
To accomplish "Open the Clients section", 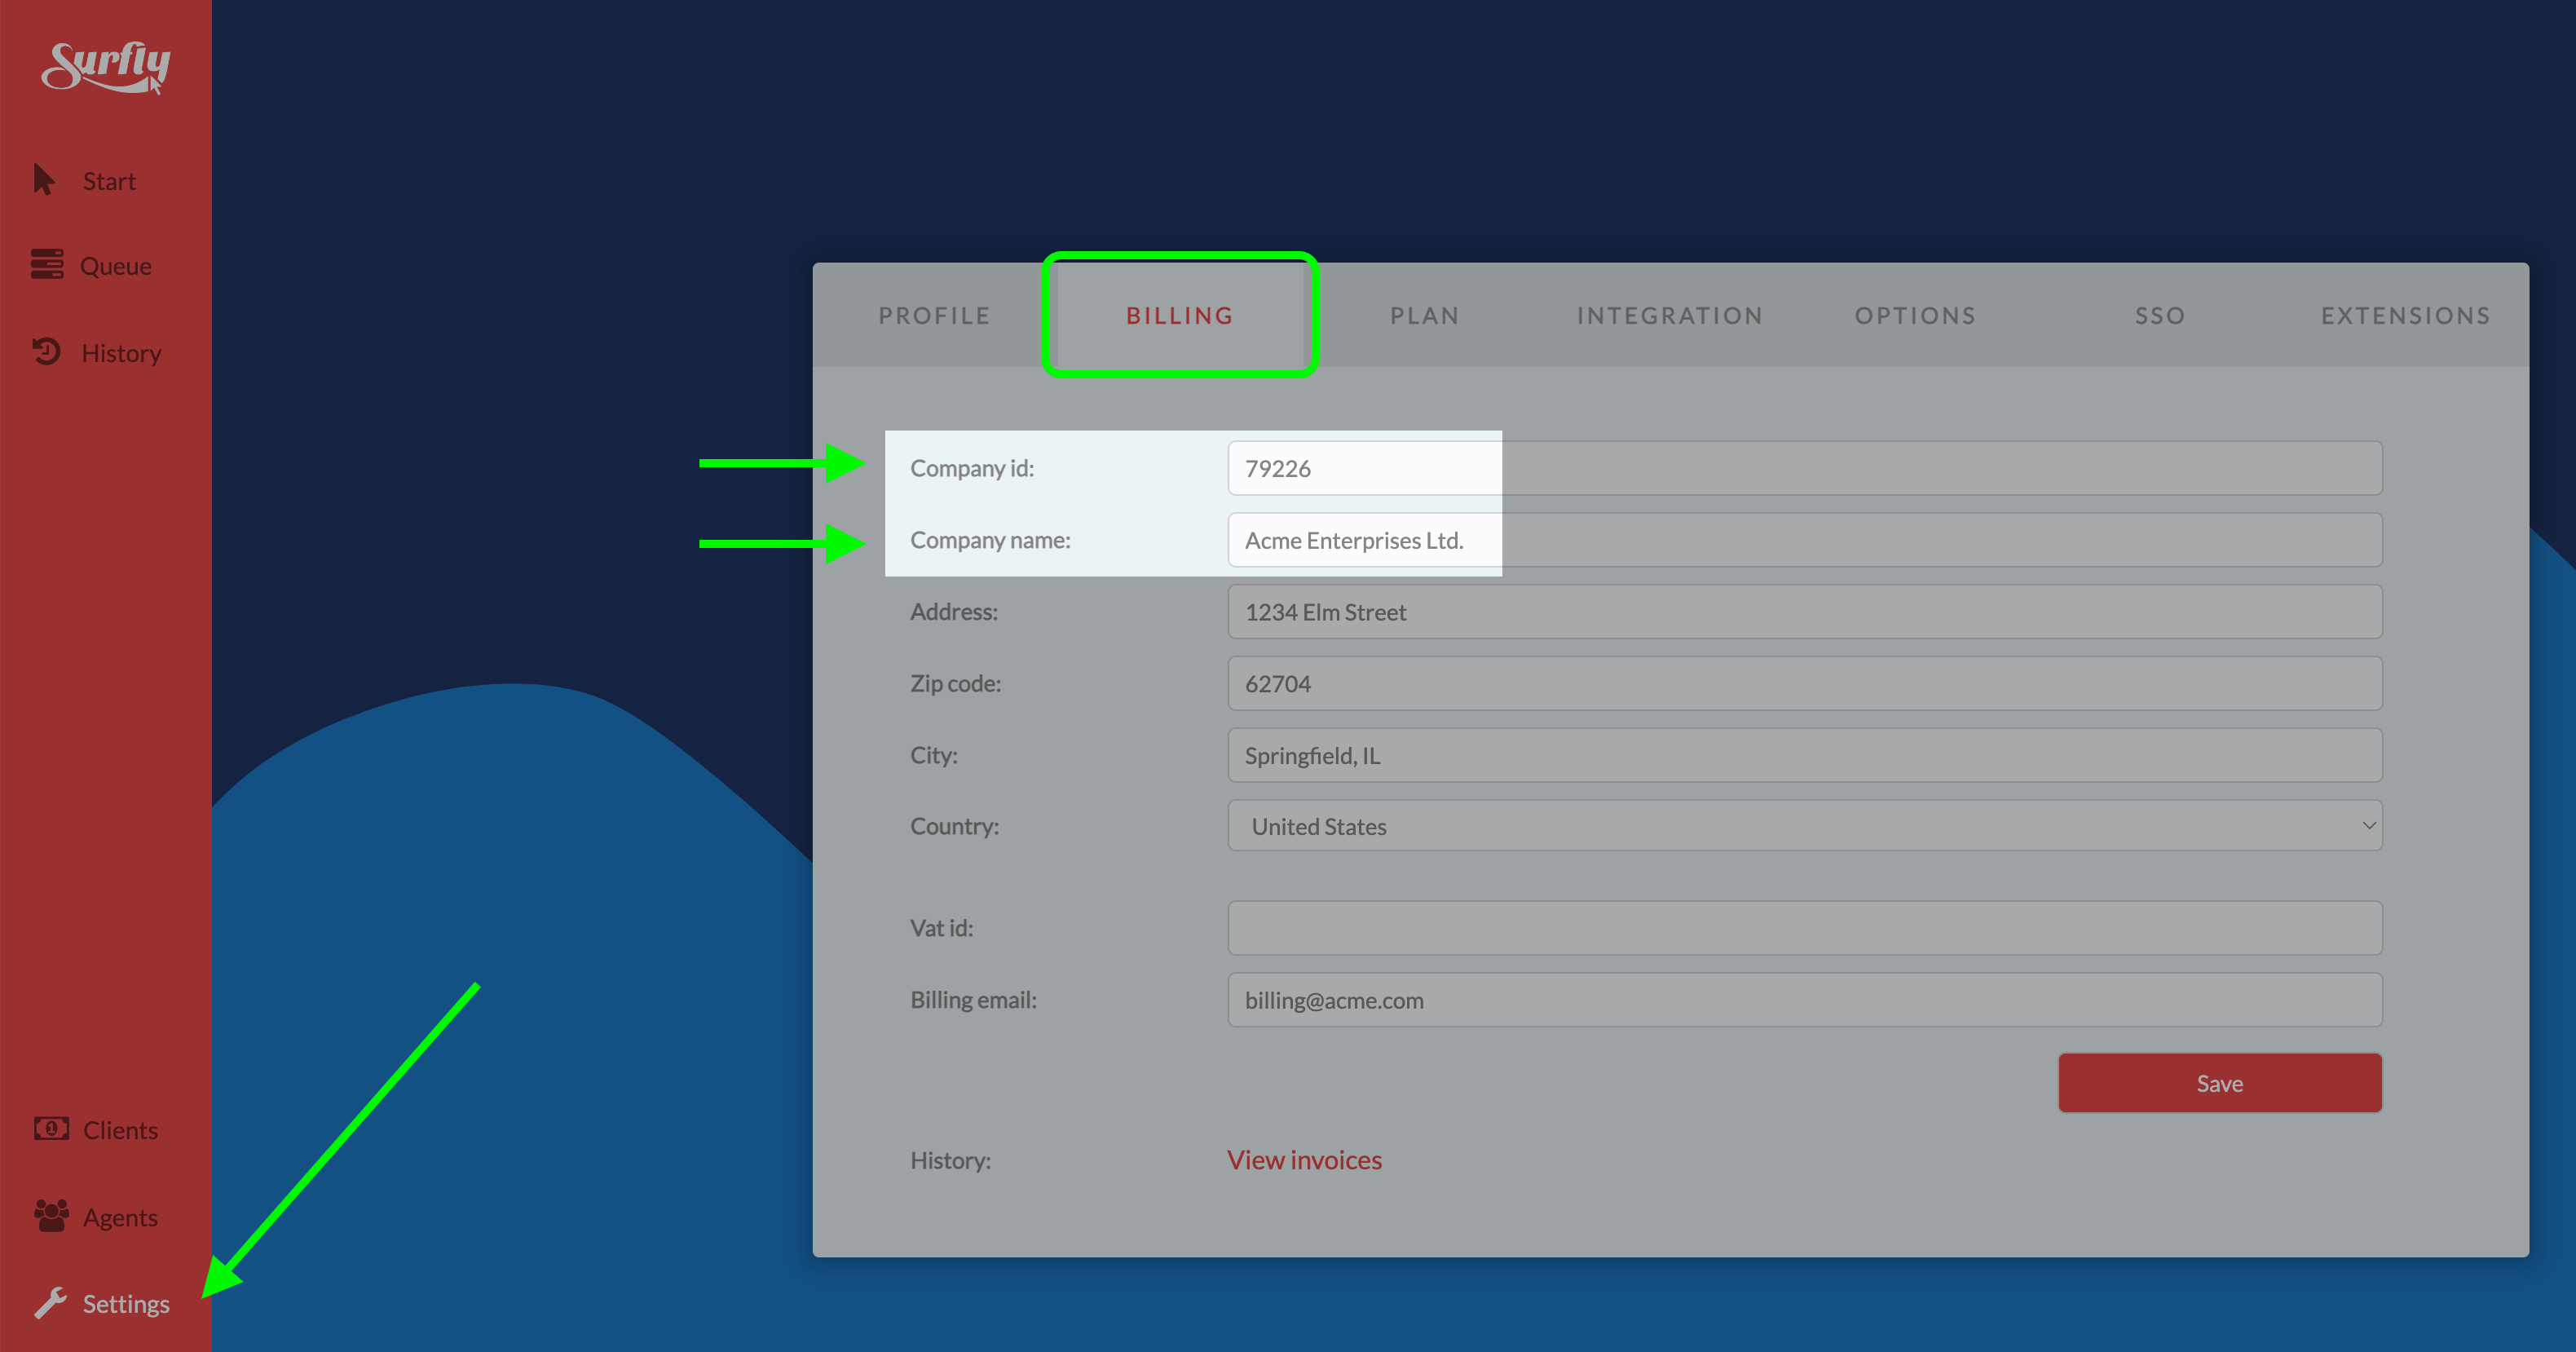I will (x=119, y=1129).
